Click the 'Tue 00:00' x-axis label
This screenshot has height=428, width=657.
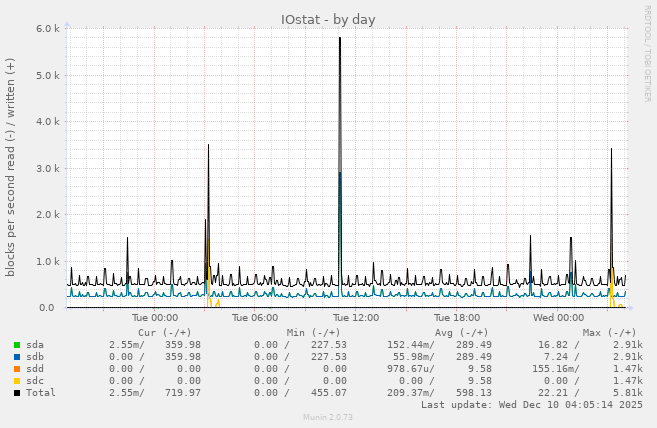155,318
